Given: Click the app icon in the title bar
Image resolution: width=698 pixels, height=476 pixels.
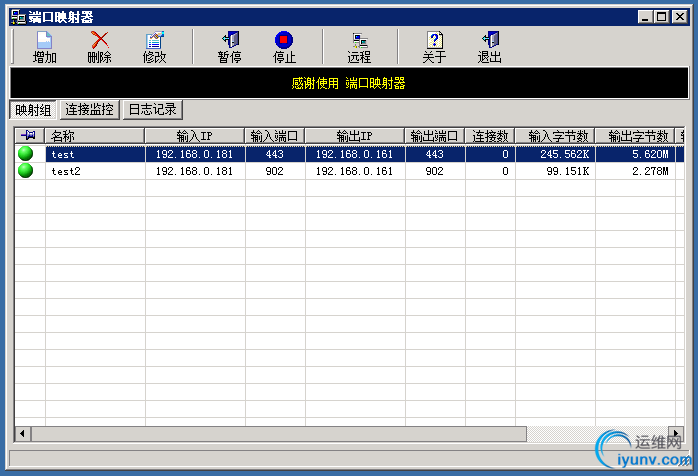Looking at the screenshot, I should coord(18,17).
